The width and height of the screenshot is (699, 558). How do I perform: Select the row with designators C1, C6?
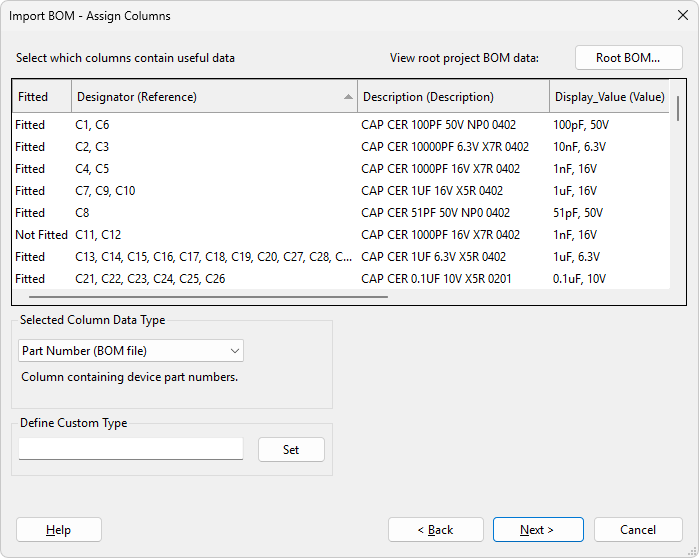click(92, 125)
